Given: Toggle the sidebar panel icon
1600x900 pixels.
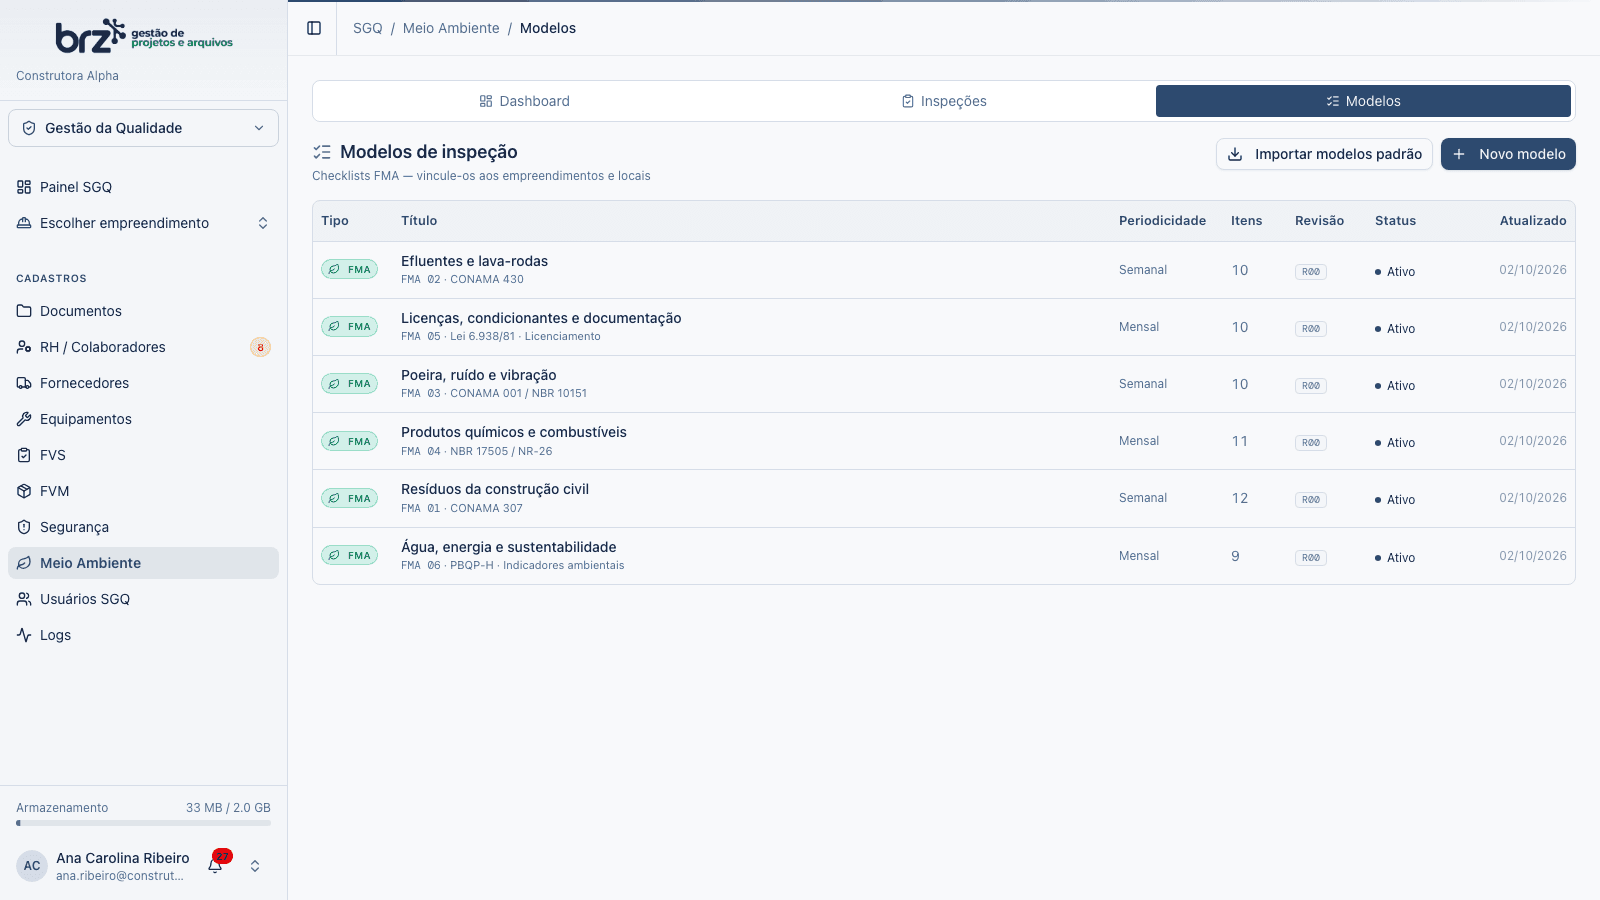Looking at the screenshot, I should [314, 28].
